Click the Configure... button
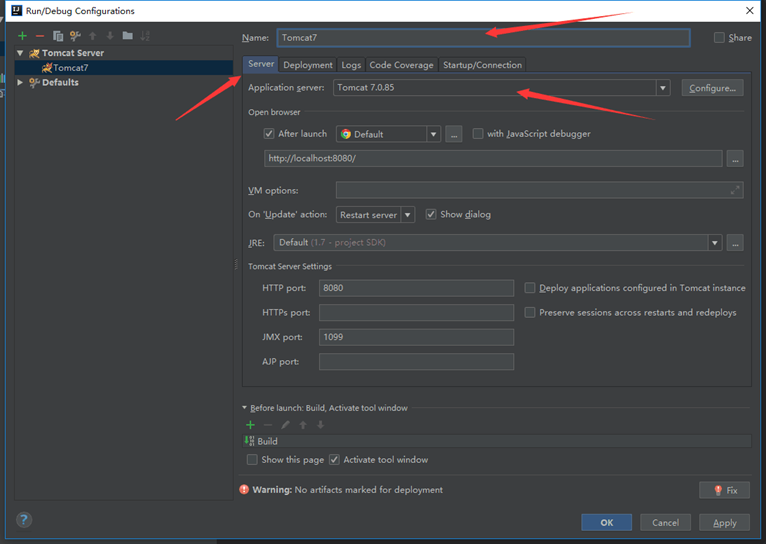 712,88
